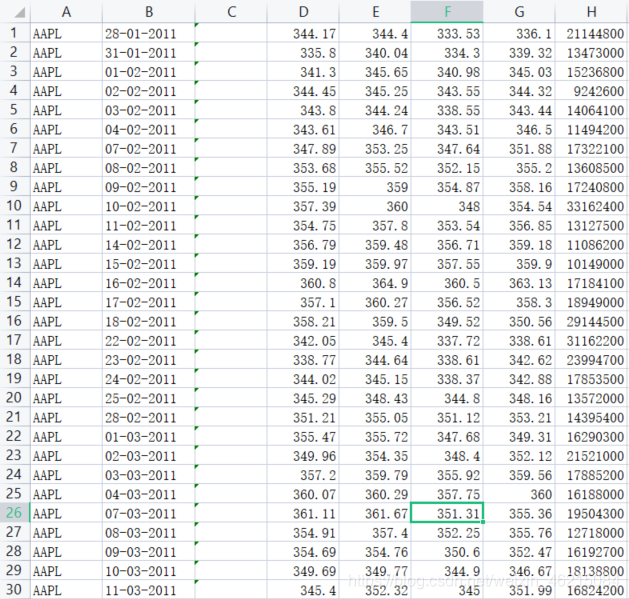Select highlighted row 26 header
This screenshot has width=629, height=599.
coord(14,512)
